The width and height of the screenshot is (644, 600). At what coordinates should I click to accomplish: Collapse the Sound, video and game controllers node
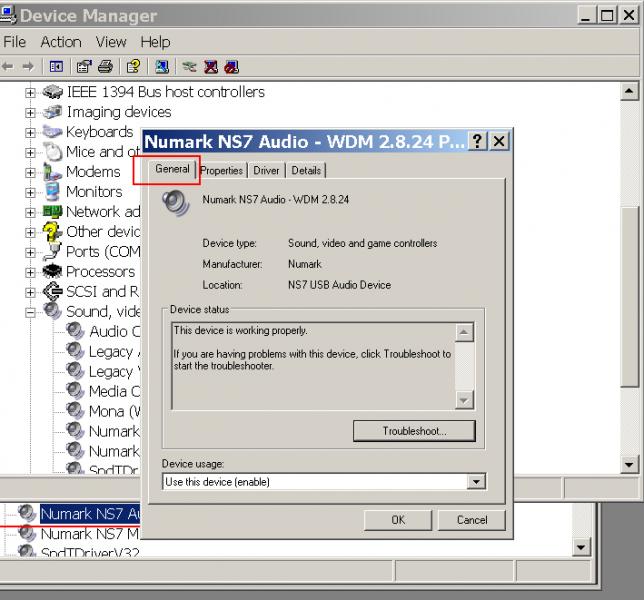(x=30, y=312)
